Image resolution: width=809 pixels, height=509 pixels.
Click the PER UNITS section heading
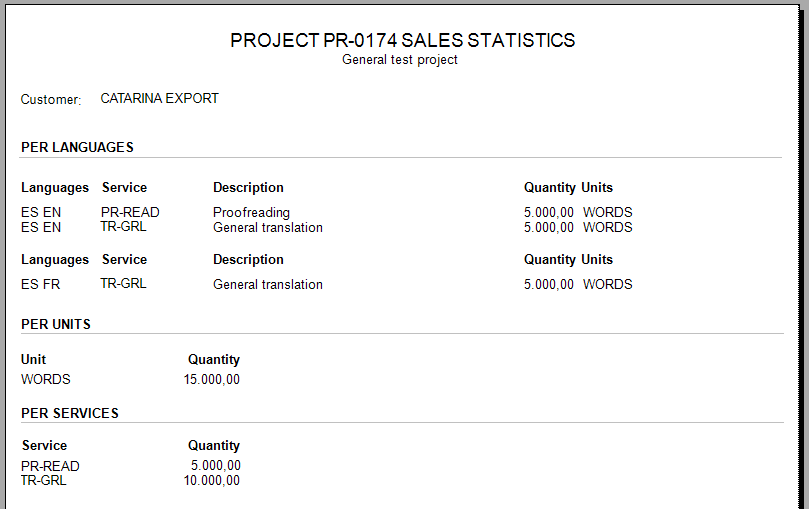point(56,324)
